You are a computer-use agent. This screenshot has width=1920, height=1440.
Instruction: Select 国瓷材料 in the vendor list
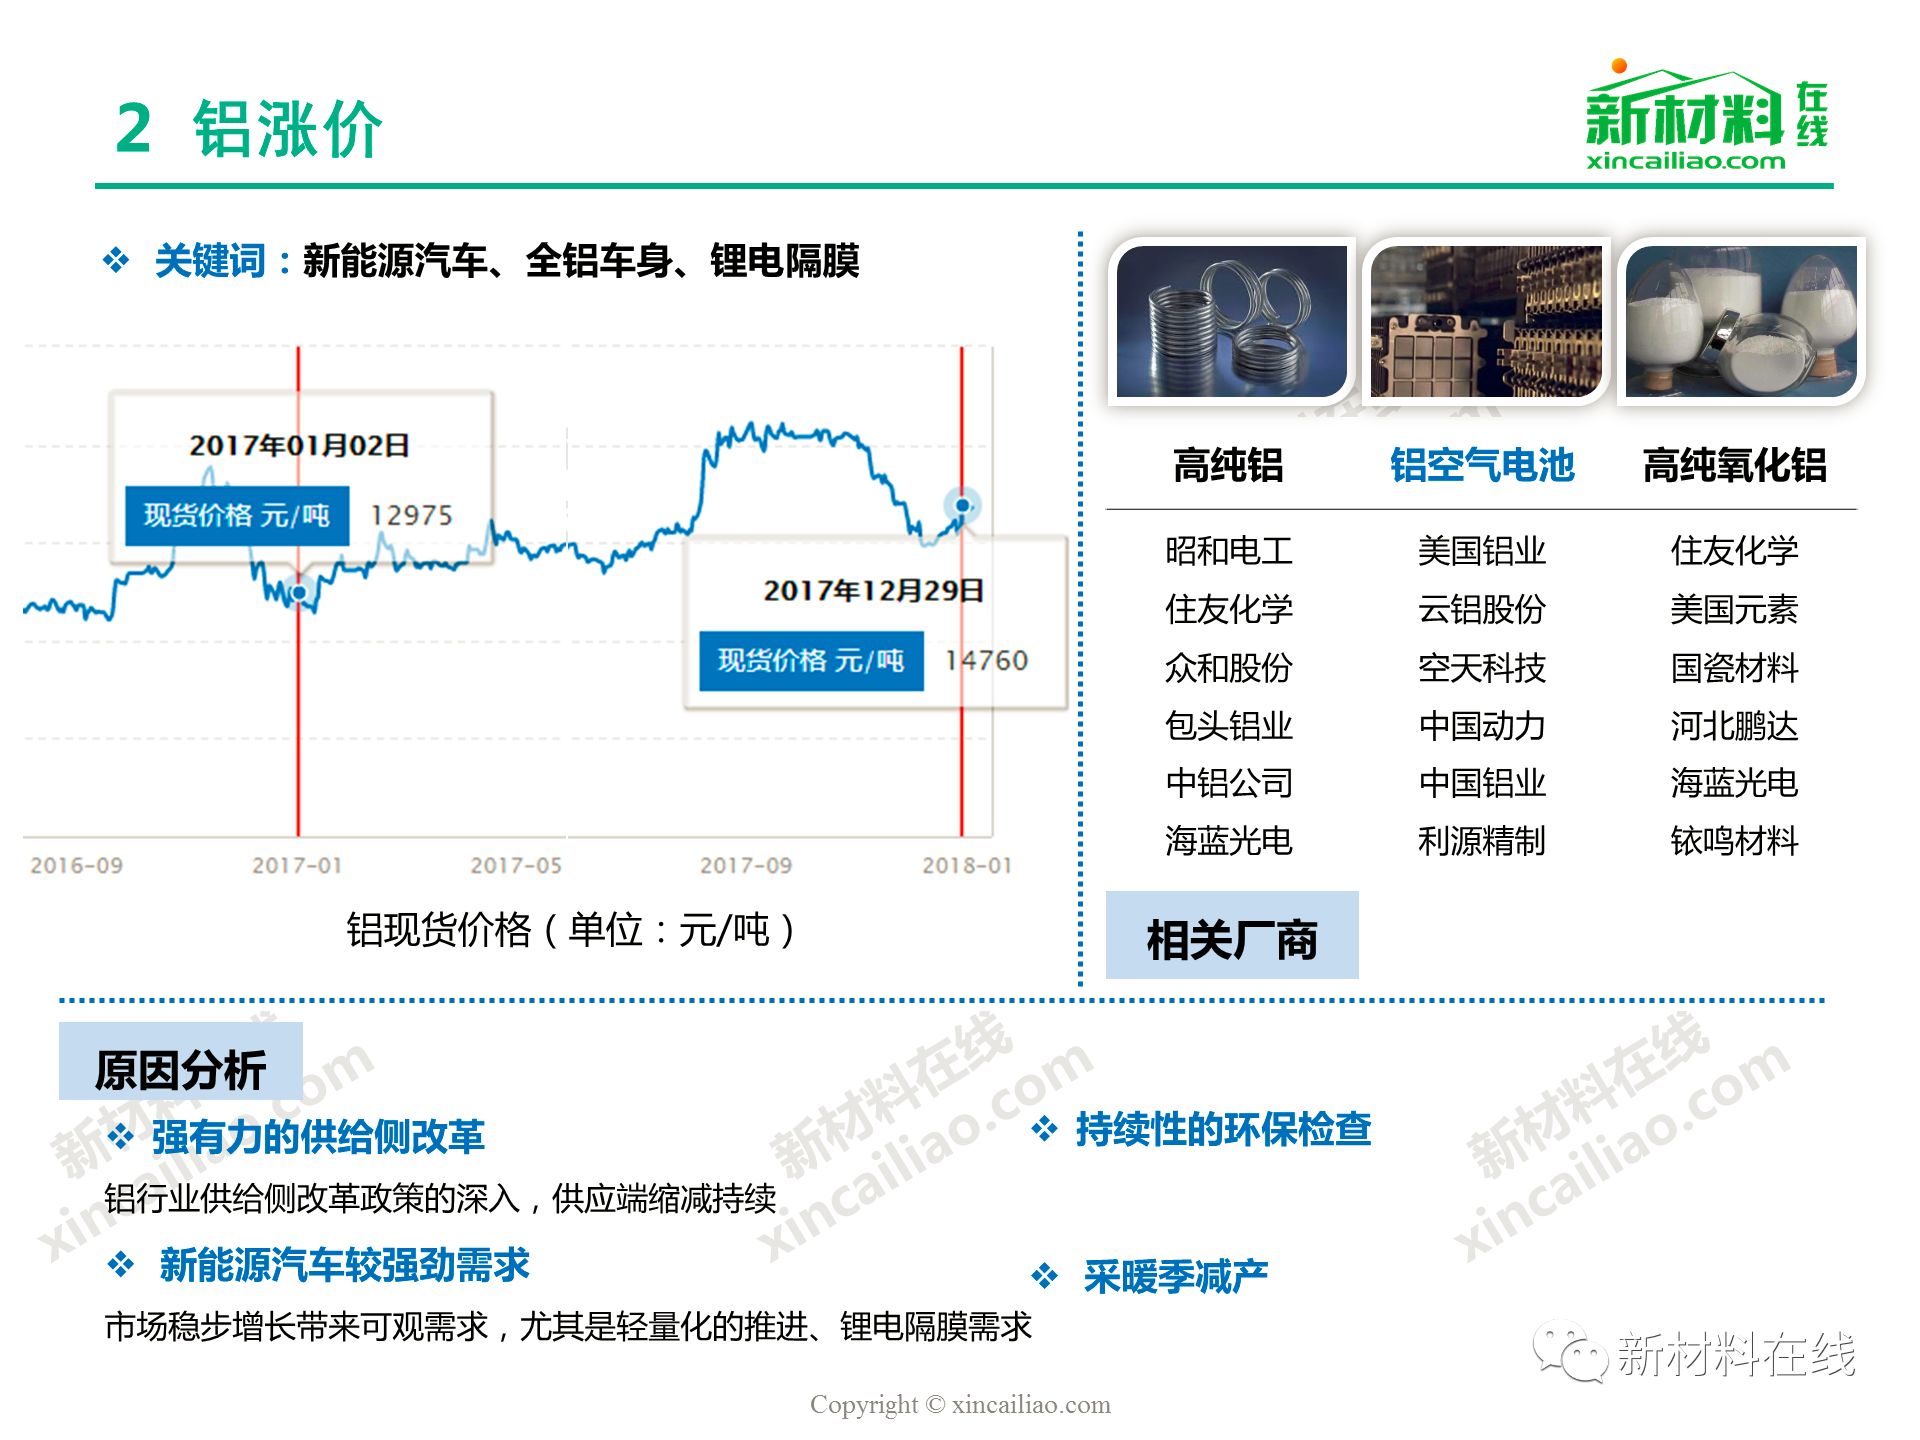point(1735,667)
